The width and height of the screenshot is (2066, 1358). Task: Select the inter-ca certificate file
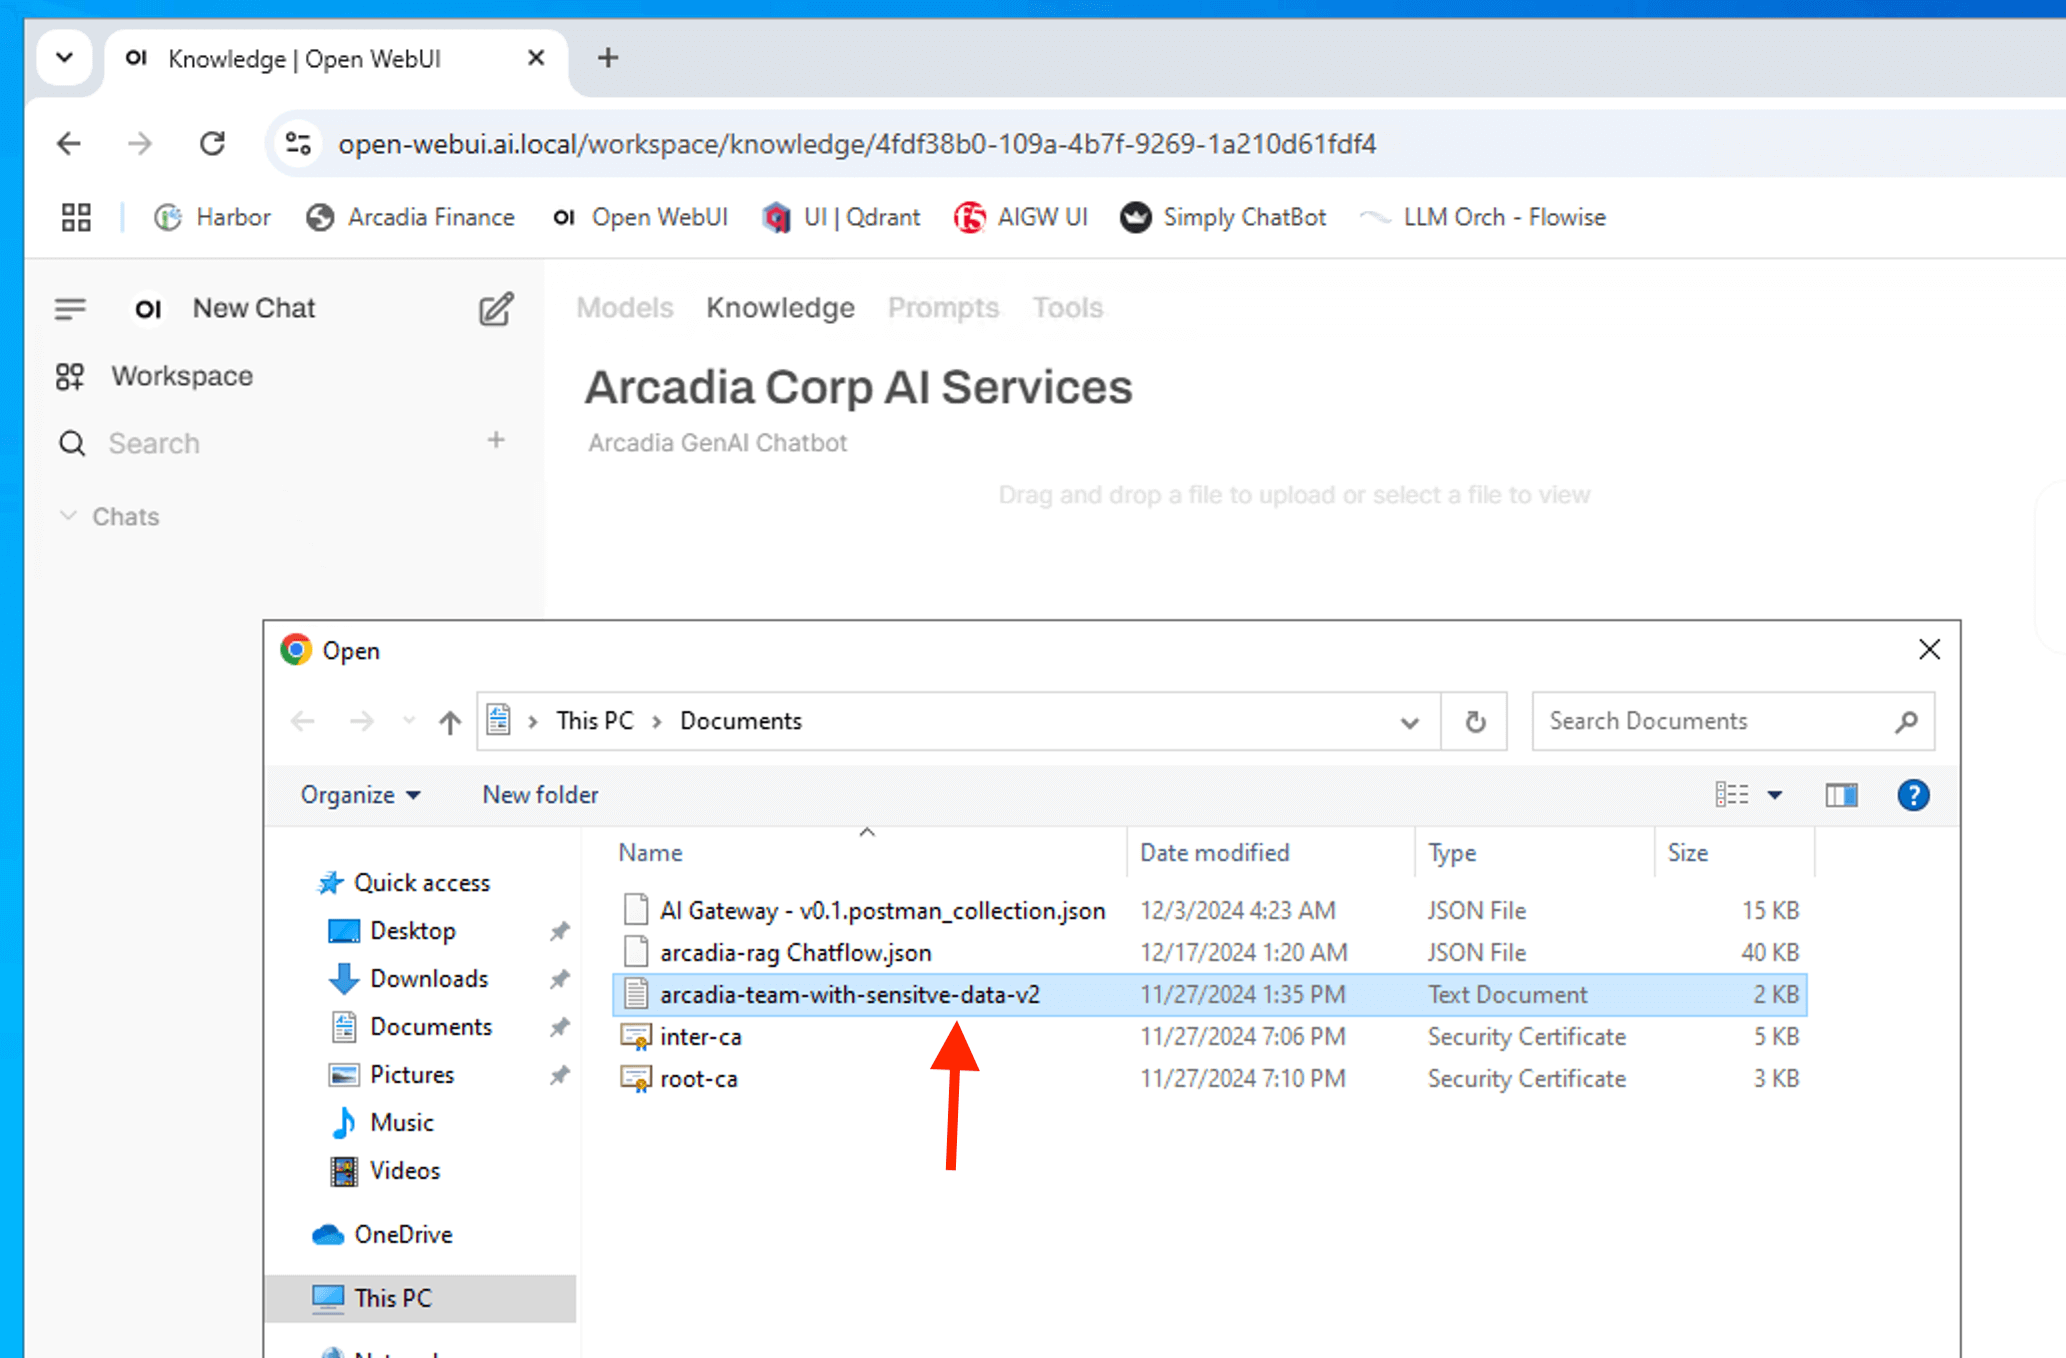(700, 1037)
